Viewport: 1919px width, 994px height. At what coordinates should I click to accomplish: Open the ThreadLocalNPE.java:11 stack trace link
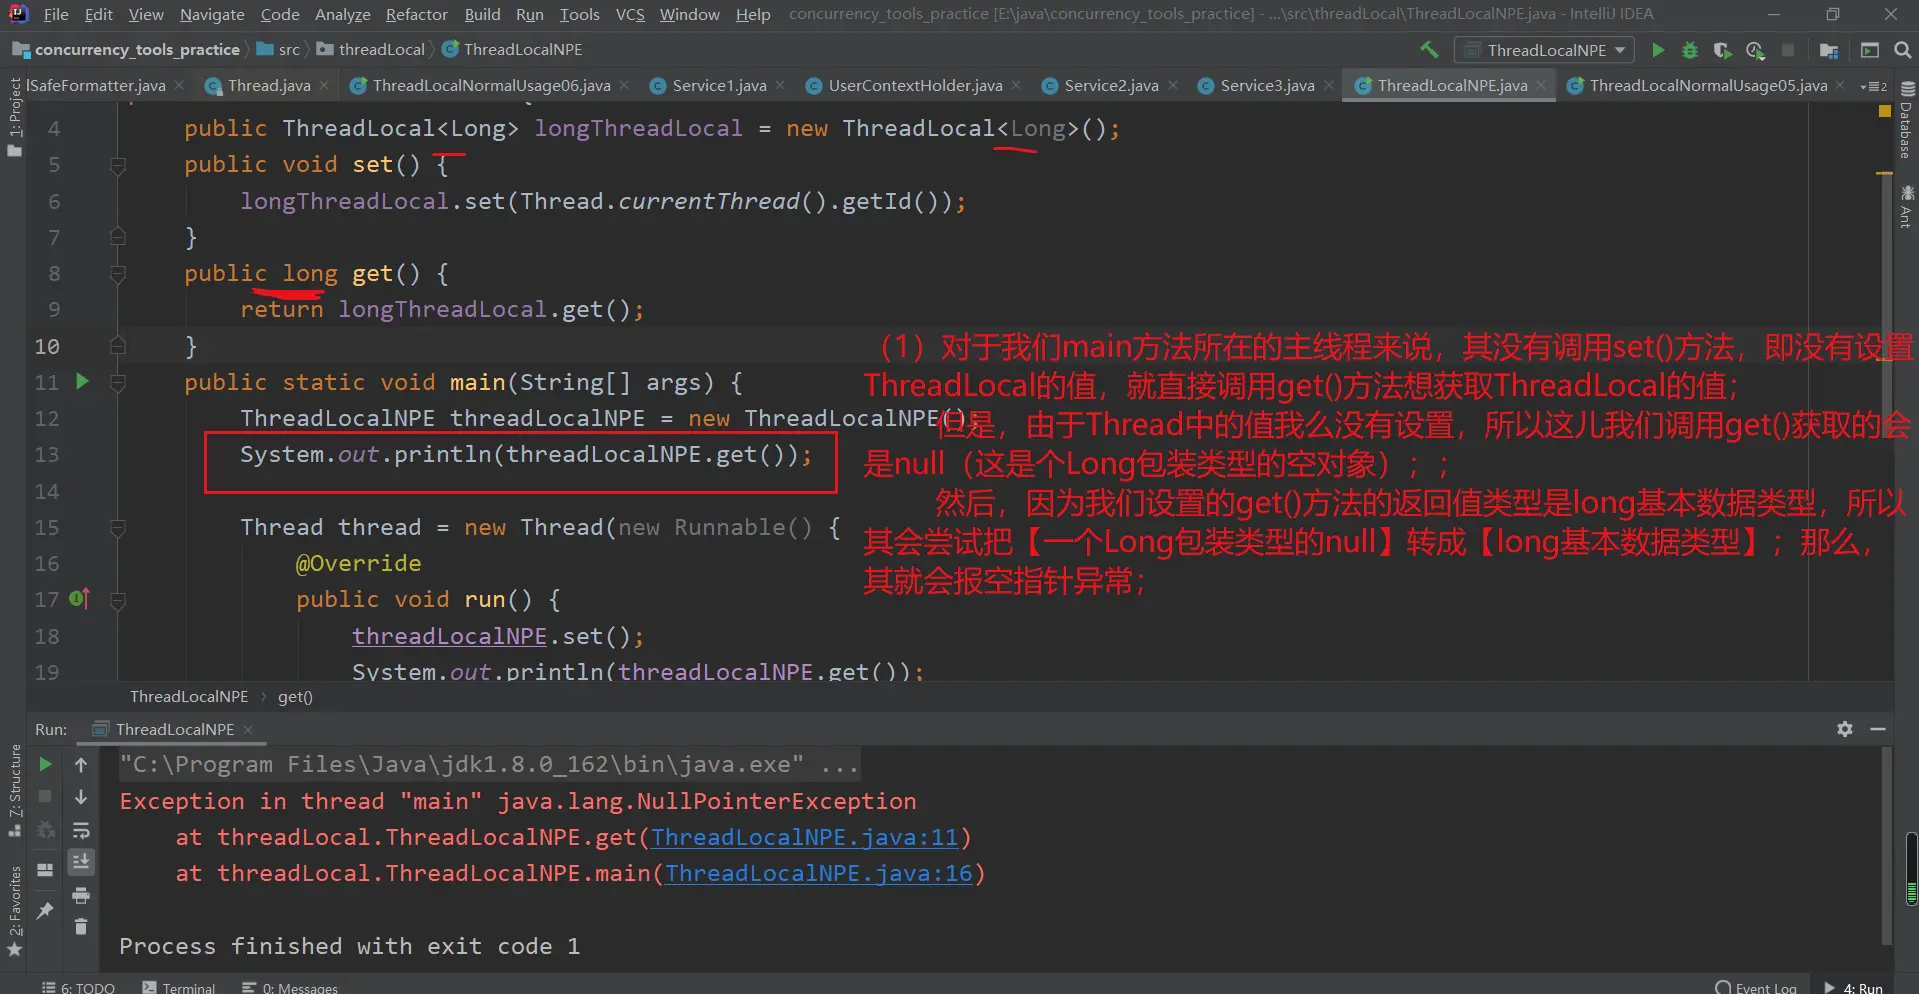coord(804,837)
